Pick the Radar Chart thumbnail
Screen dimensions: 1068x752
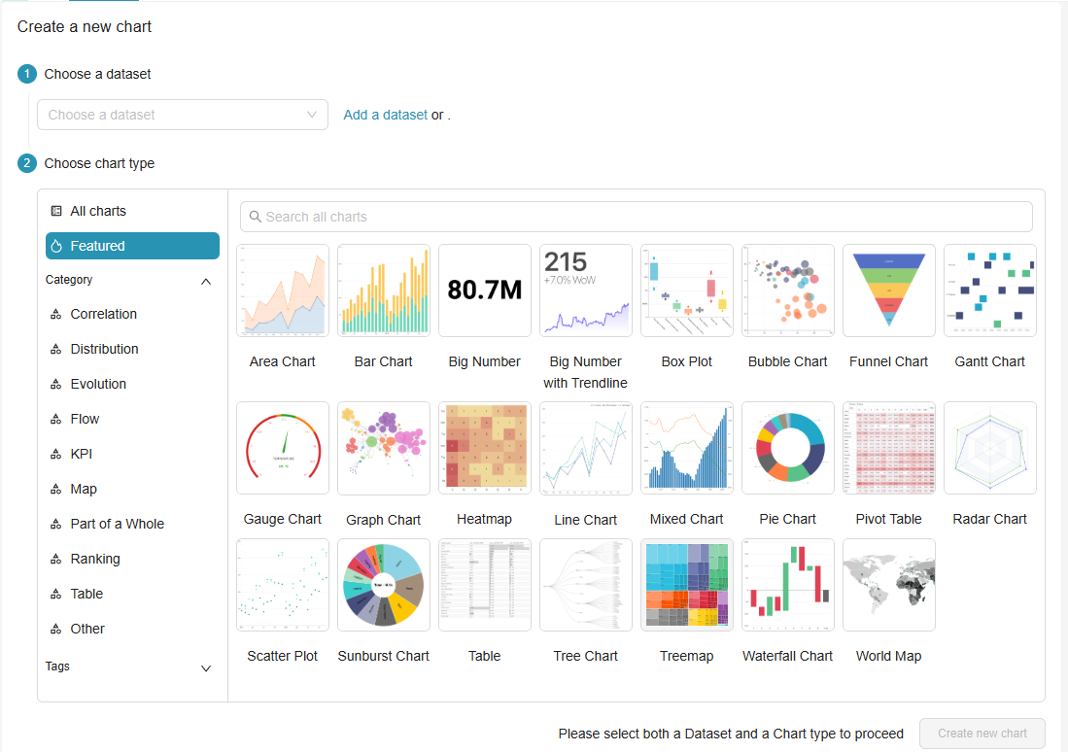tap(990, 448)
